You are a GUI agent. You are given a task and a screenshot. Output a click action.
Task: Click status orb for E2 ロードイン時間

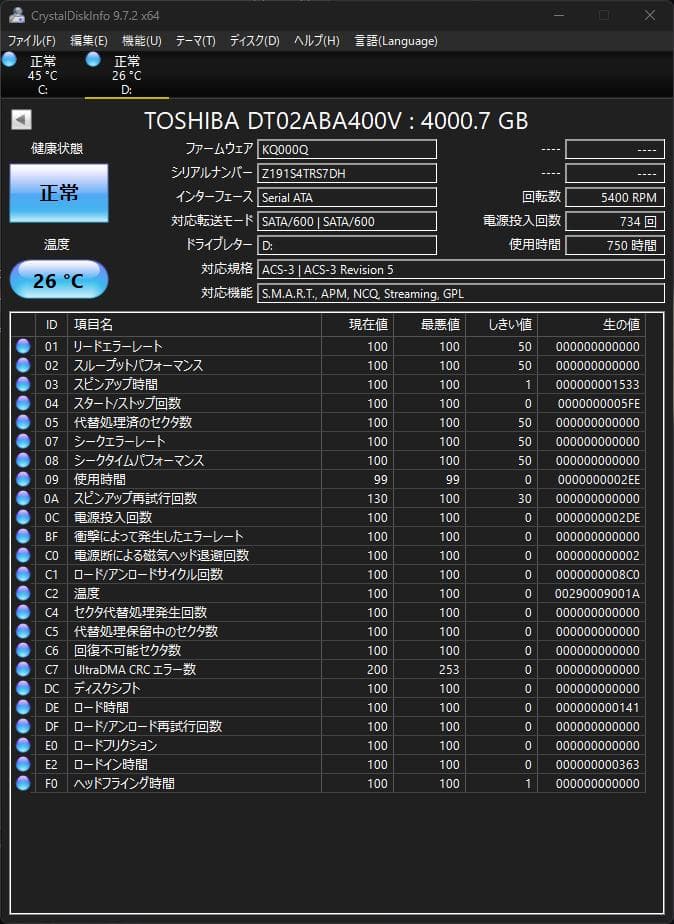tap(23, 764)
